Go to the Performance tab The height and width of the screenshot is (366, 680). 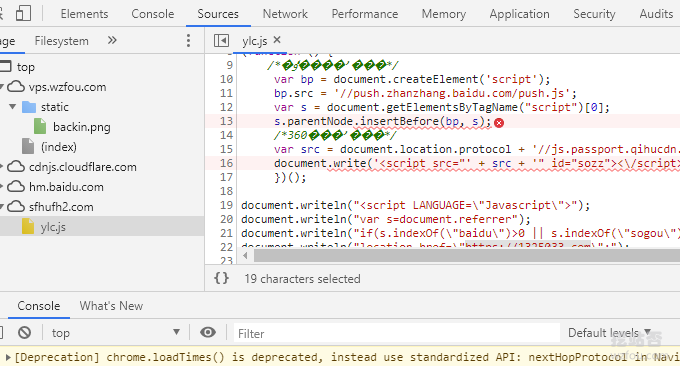(365, 14)
